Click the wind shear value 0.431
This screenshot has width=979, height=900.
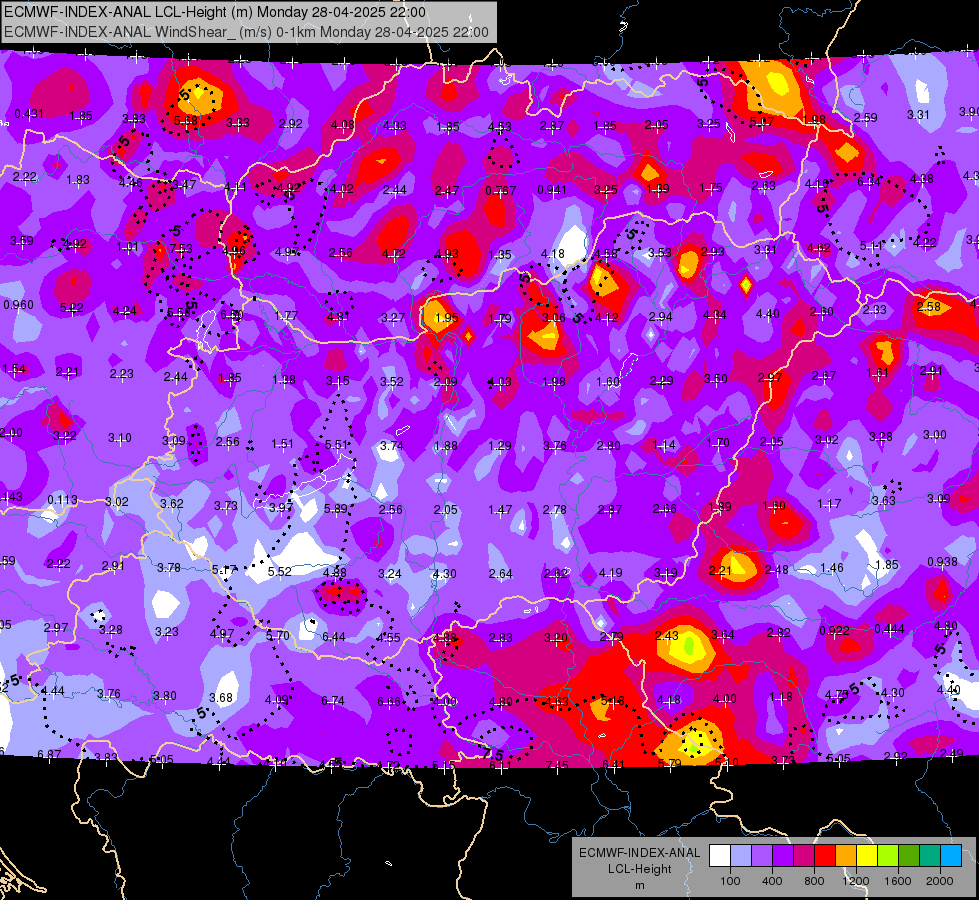point(29,114)
